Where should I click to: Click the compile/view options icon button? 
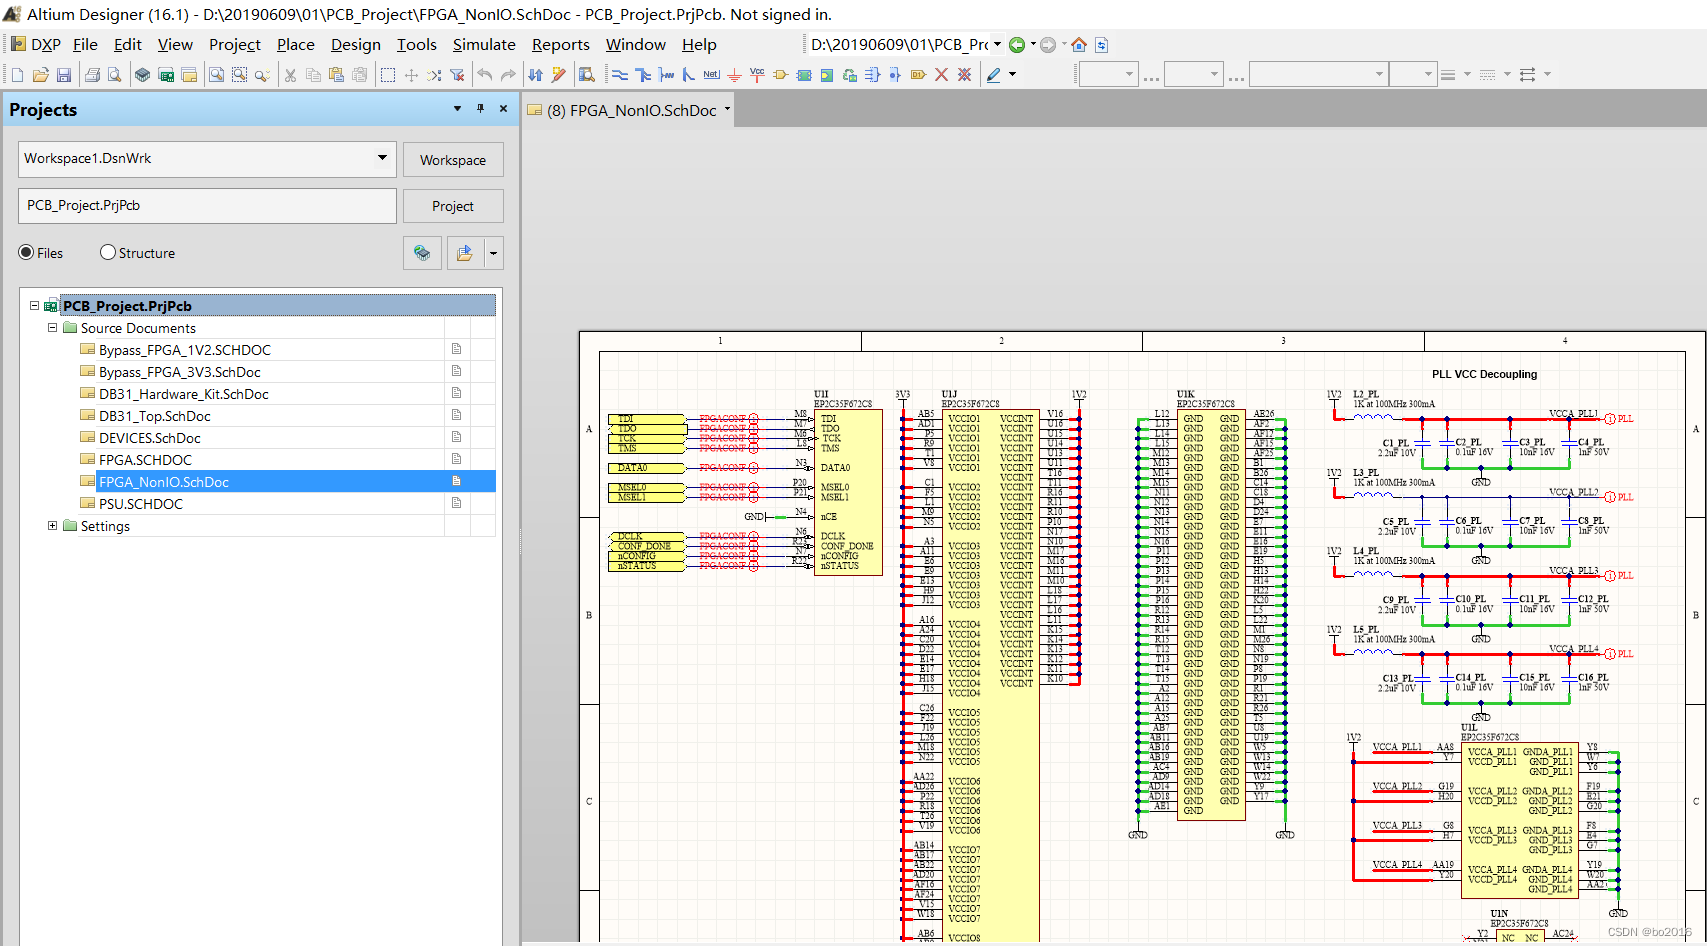click(422, 253)
